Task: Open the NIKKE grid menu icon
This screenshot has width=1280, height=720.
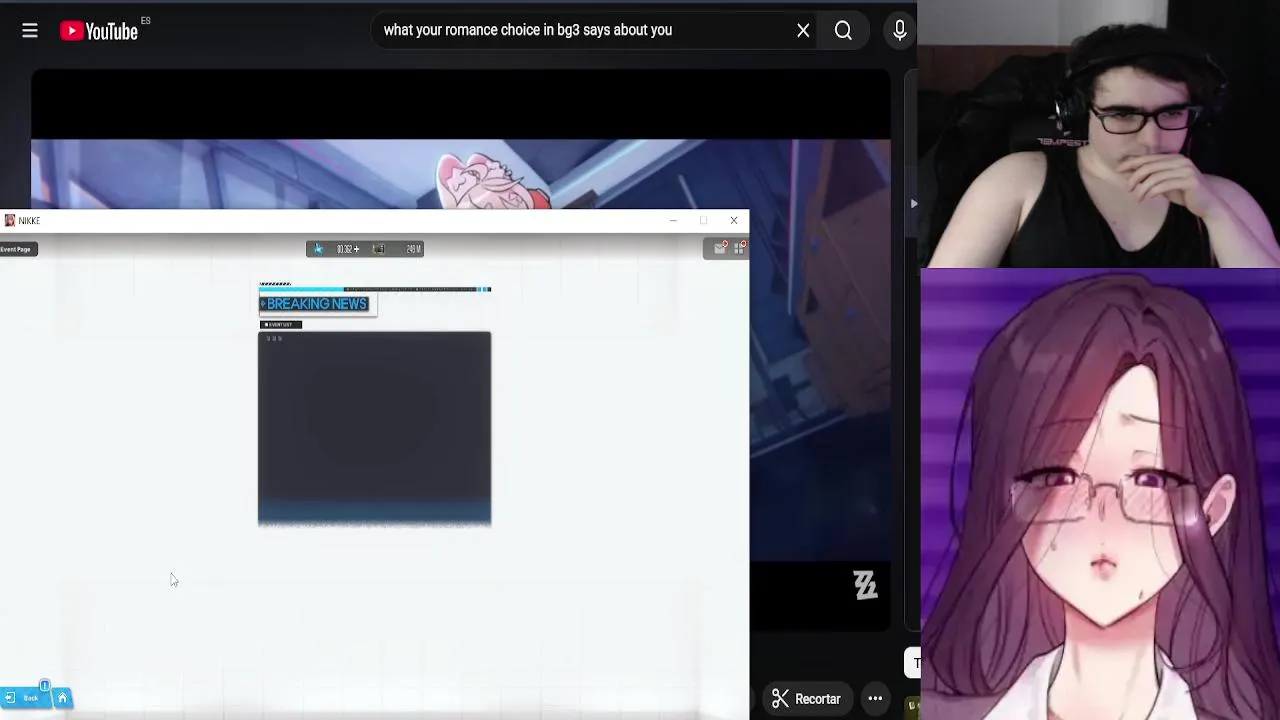Action: click(740, 248)
